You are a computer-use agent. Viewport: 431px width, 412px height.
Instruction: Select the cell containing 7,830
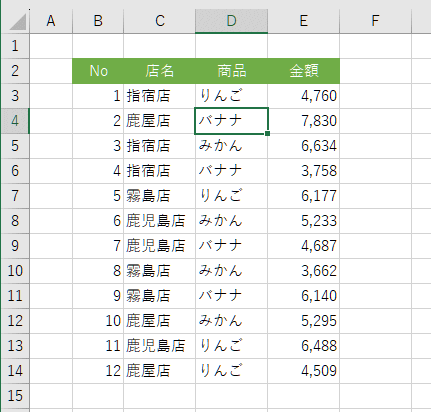[x=304, y=121]
